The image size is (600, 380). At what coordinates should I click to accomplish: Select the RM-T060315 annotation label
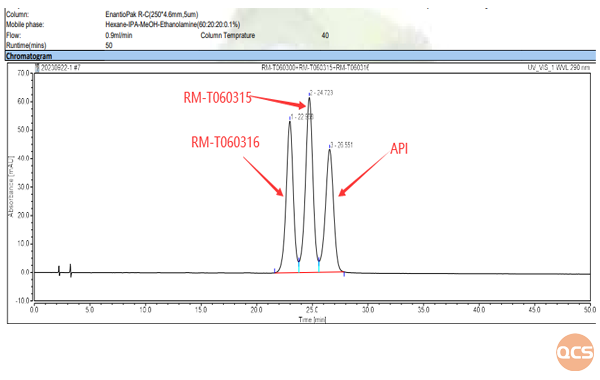pos(217,98)
